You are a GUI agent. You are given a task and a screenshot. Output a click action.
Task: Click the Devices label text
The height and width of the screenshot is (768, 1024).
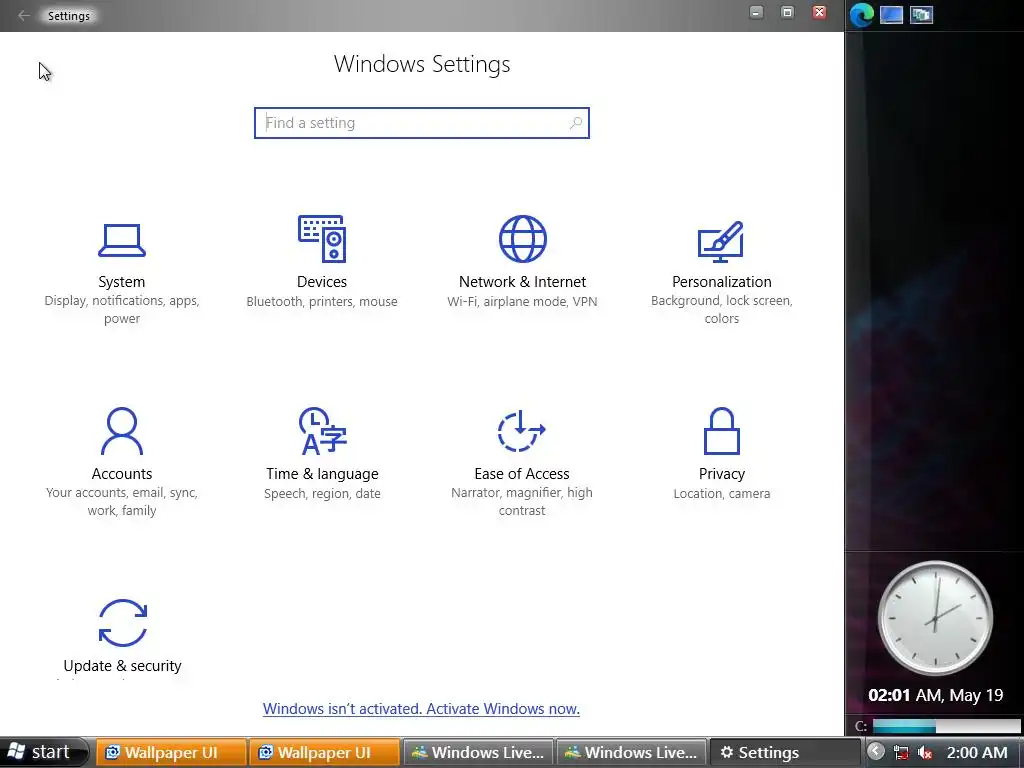(322, 281)
